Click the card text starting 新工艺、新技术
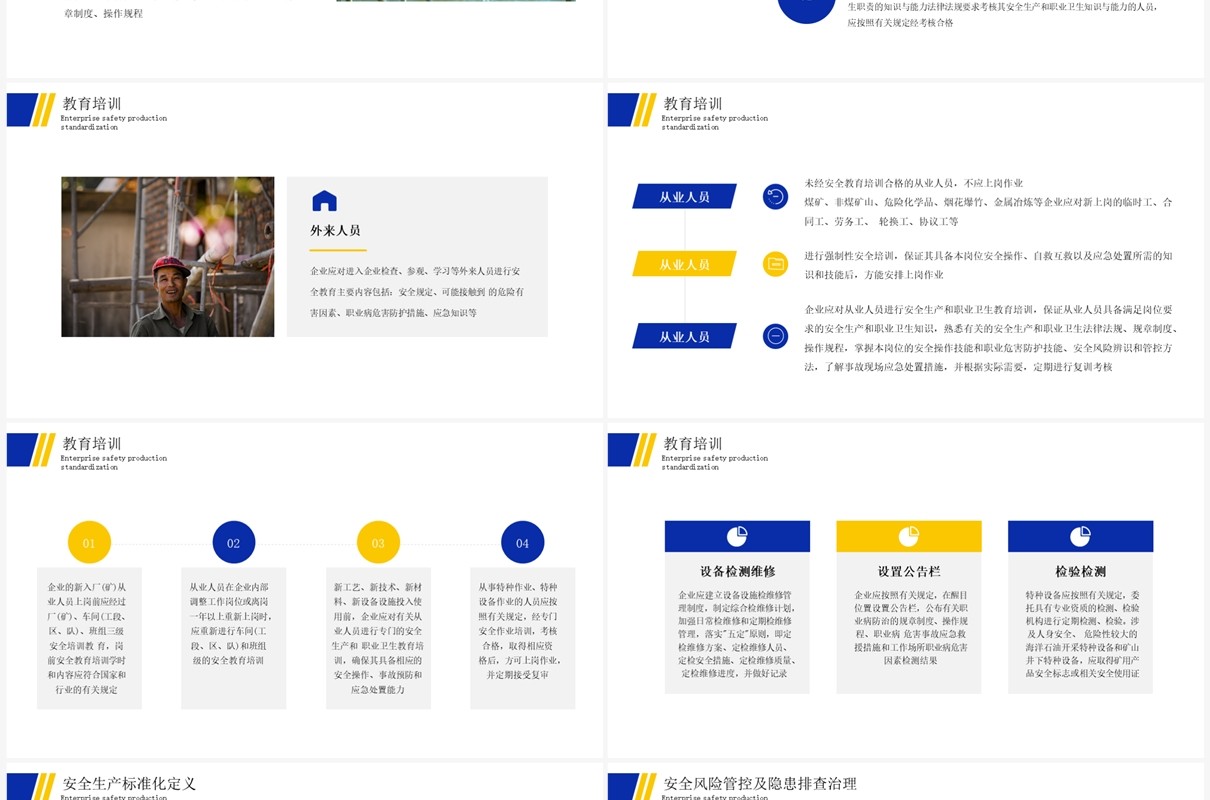This screenshot has height=800, width=1210. click(x=378, y=638)
